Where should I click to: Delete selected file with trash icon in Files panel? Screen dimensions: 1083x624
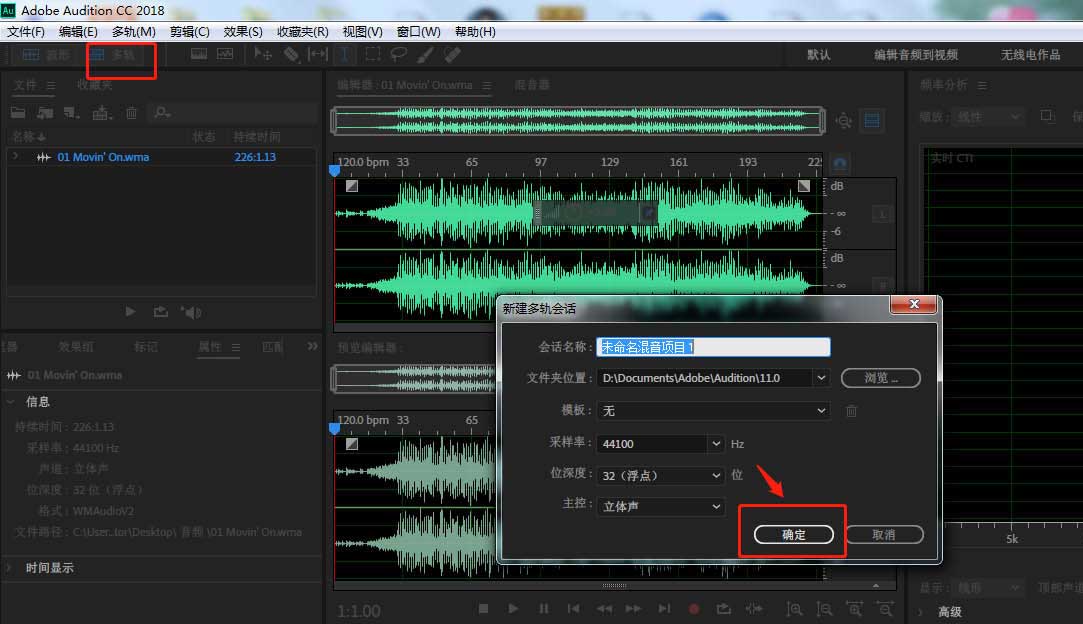tap(131, 112)
